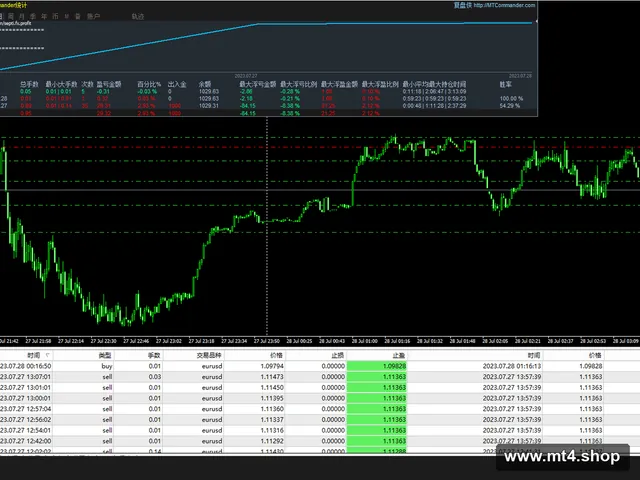Sort by first 时间 column sort arrow
Screen dimensions: 640x480
47,355
